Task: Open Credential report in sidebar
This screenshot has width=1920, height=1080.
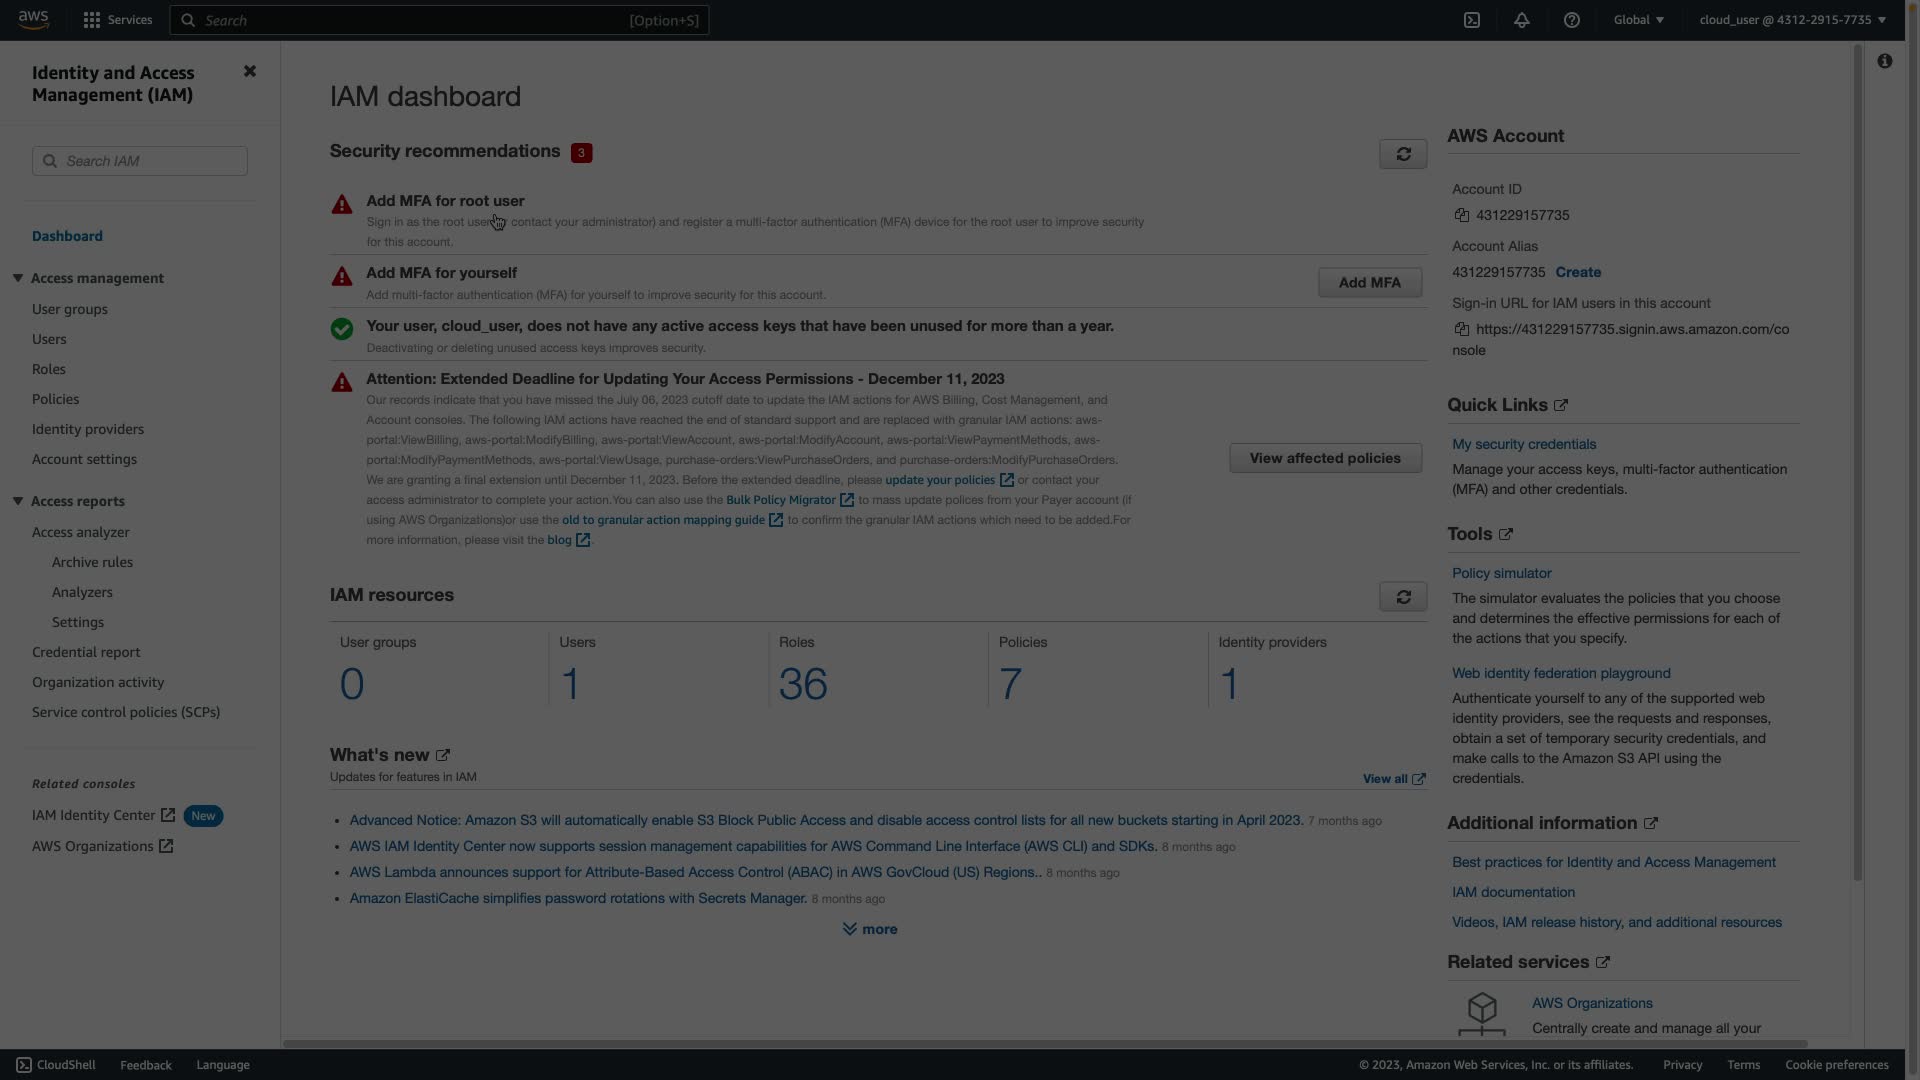Action: pos(86,652)
